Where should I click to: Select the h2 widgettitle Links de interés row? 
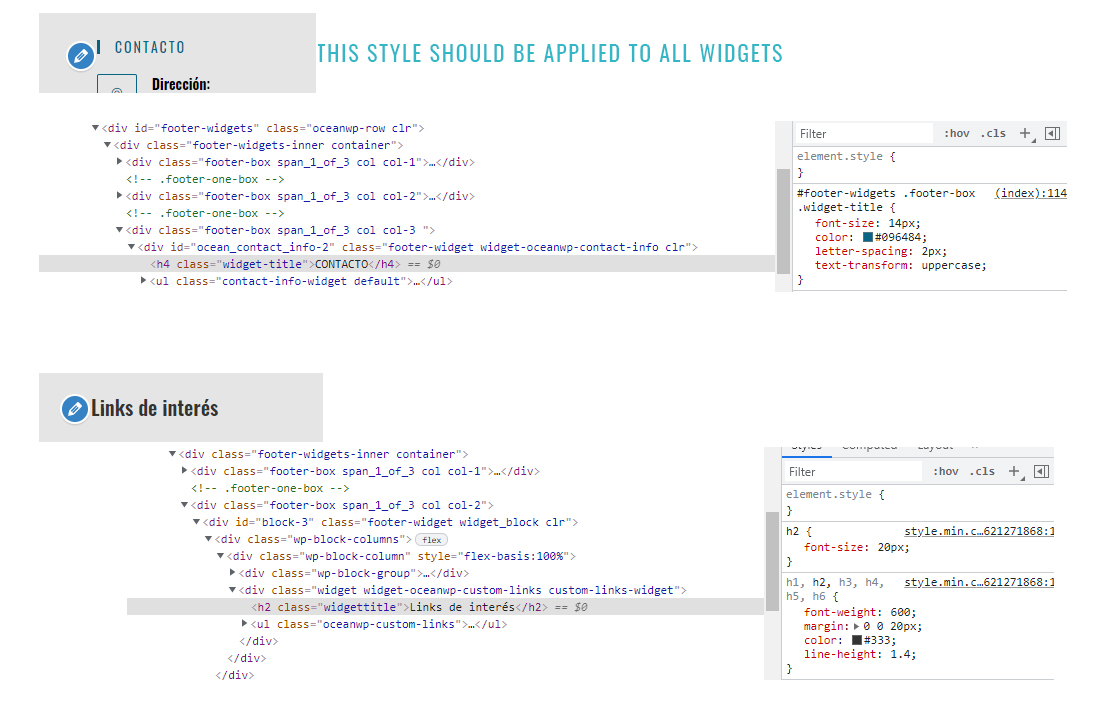[x=445, y=607]
